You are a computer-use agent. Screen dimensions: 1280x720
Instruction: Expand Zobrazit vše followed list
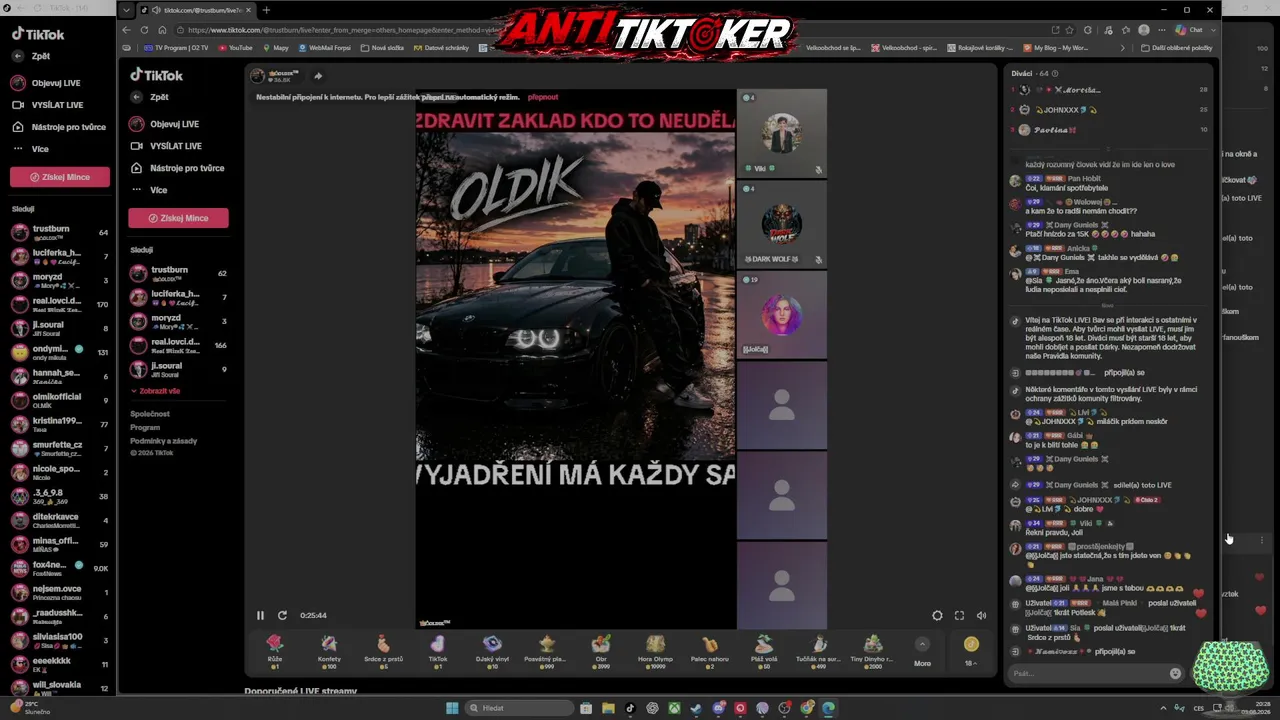155,391
